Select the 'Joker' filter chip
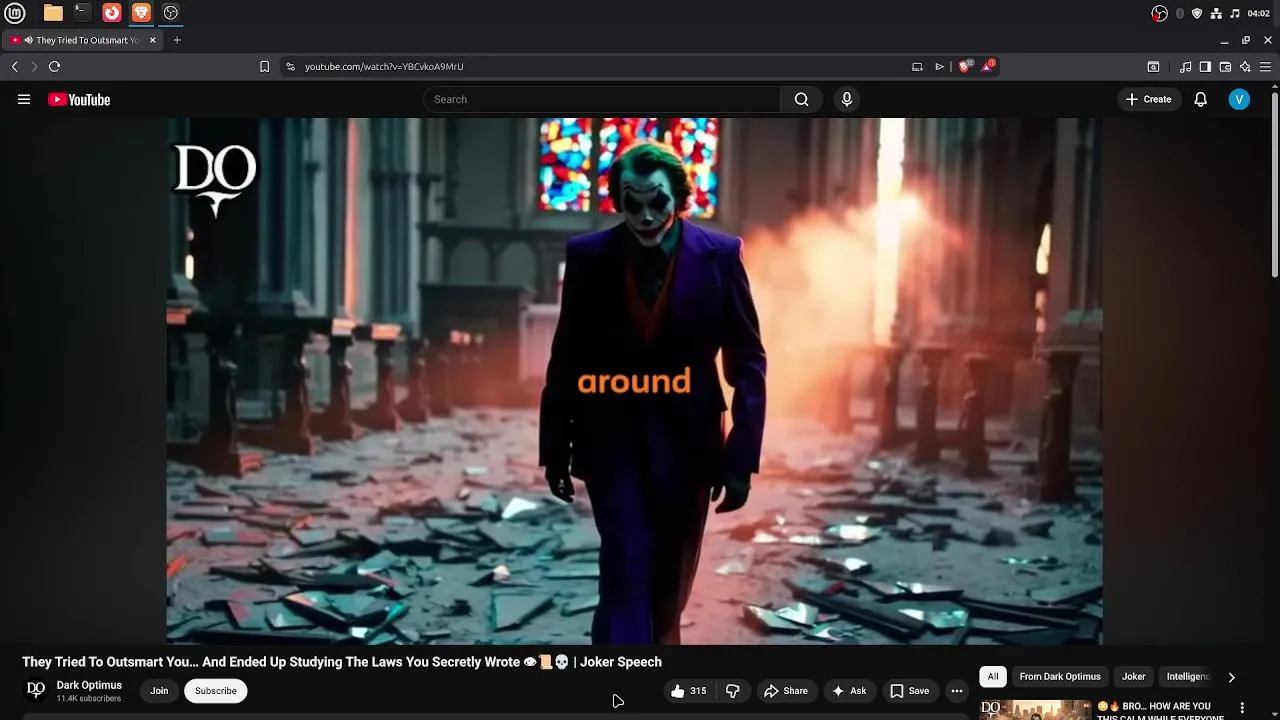 coord(1134,677)
